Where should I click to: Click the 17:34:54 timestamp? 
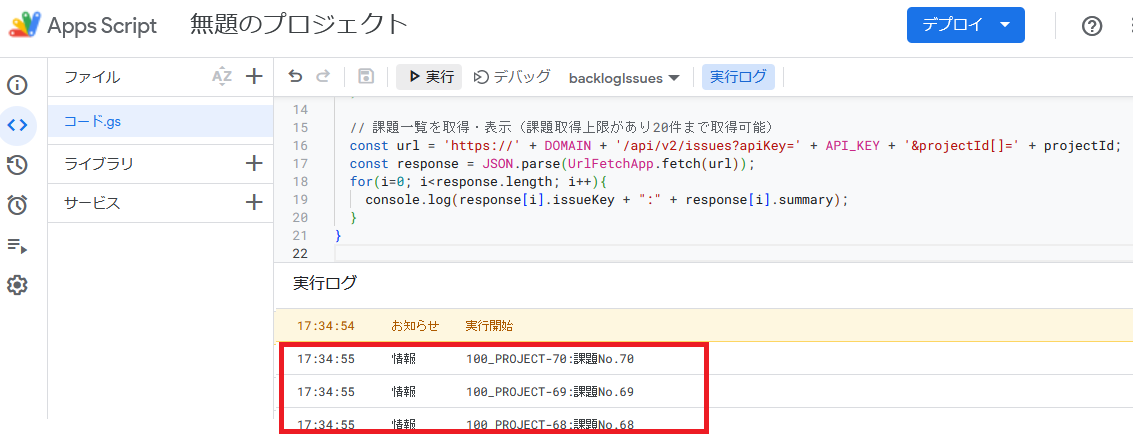click(326, 326)
